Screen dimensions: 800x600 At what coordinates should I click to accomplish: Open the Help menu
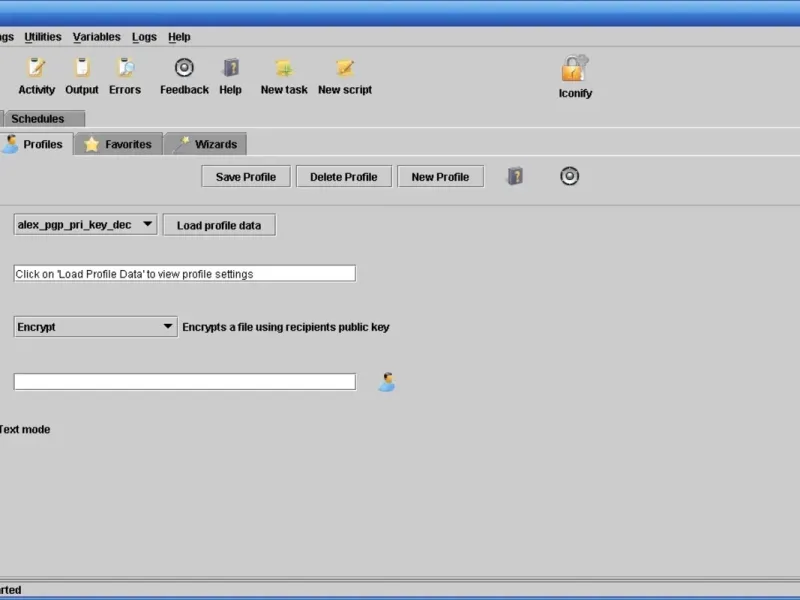tap(179, 37)
